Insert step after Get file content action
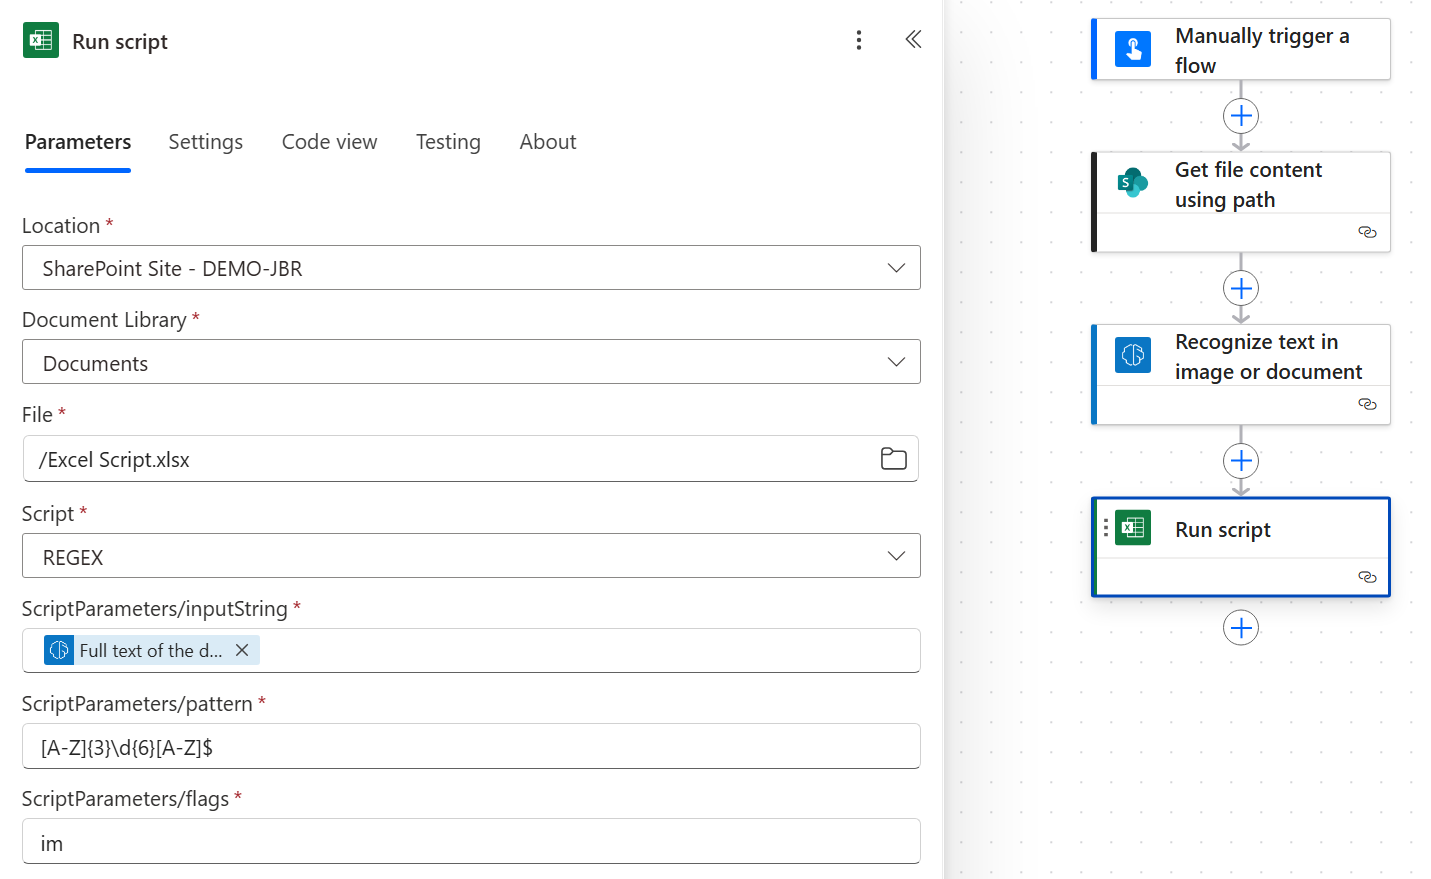1431x879 pixels. tap(1241, 289)
